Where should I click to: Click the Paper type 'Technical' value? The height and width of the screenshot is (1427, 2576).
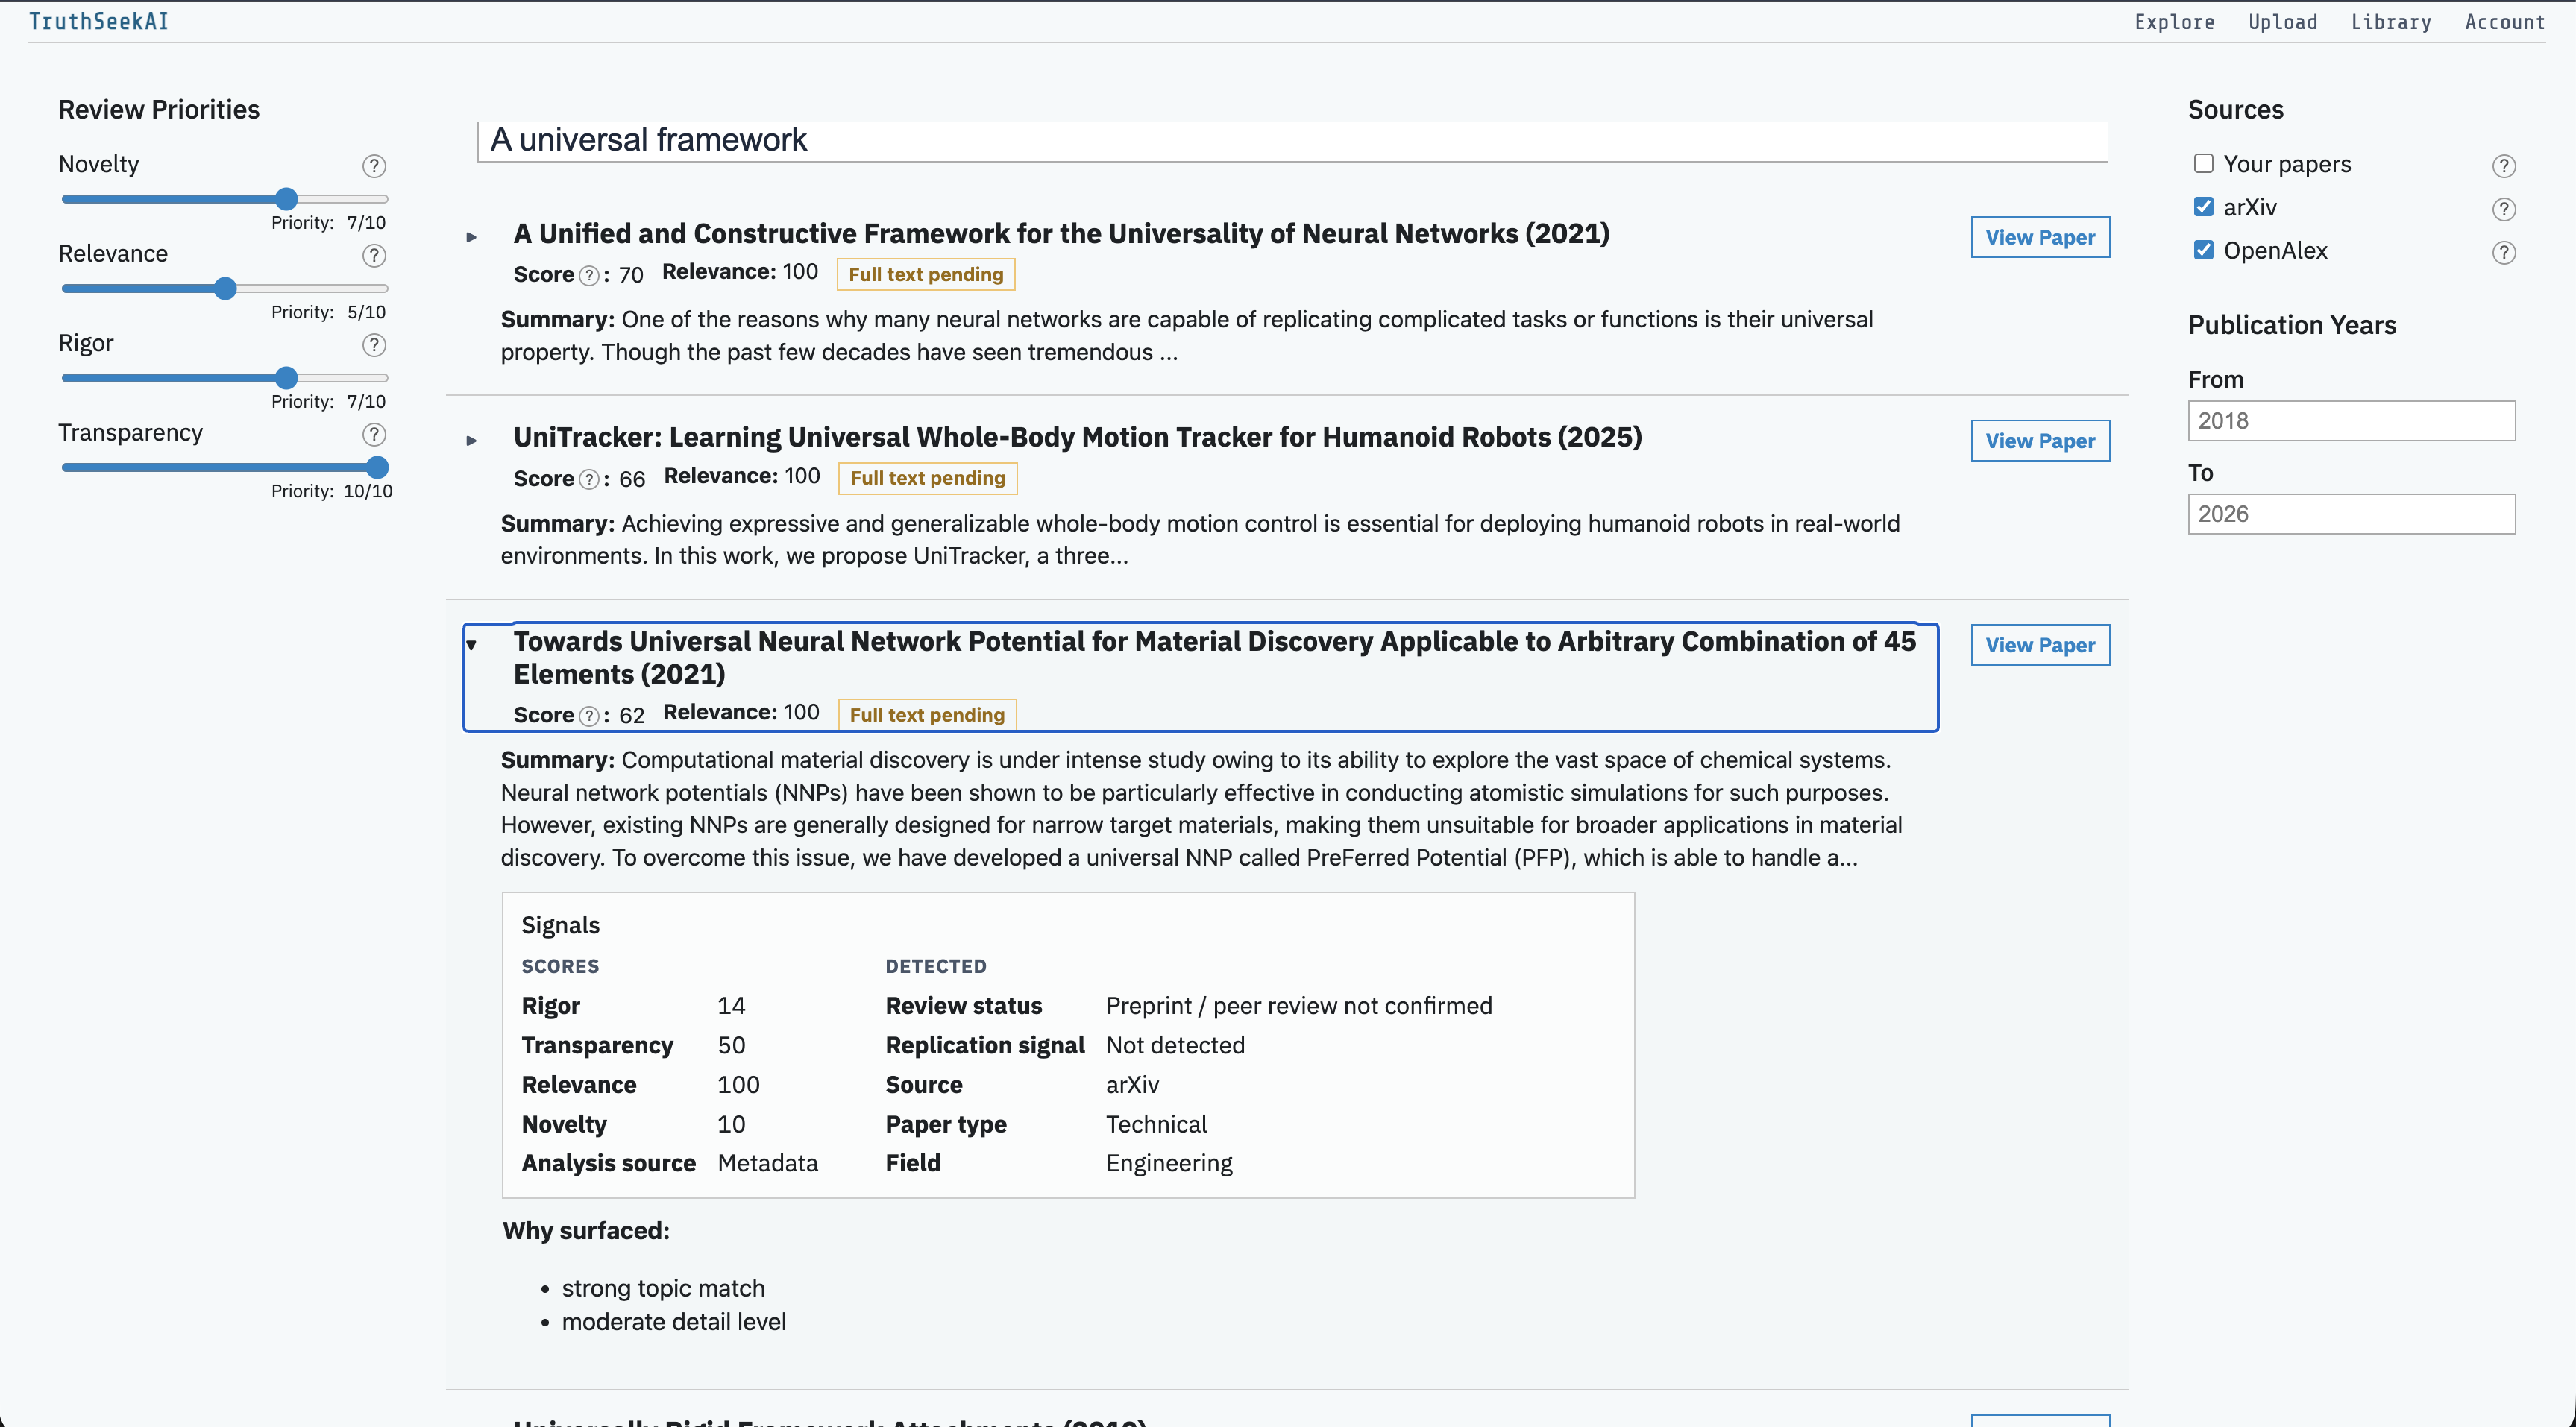[1156, 1125]
